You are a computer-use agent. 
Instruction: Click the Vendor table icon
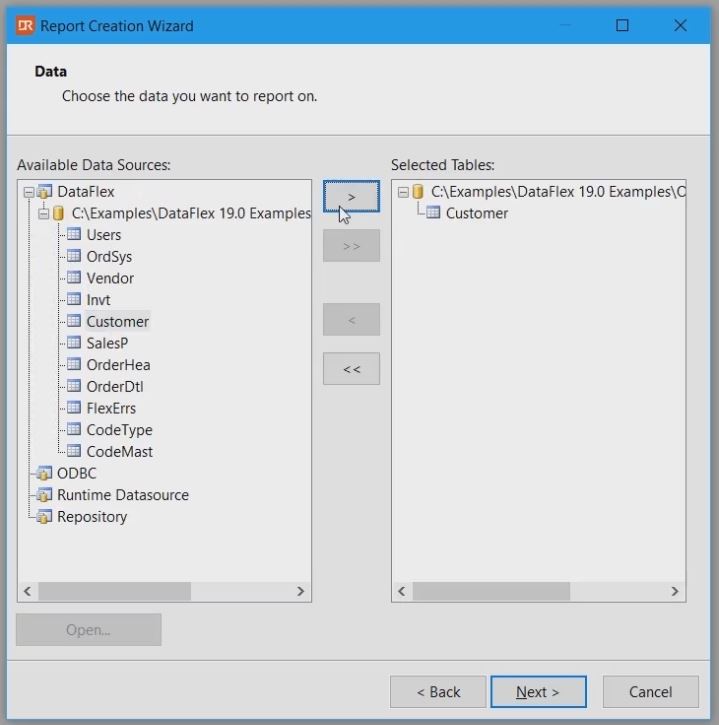73,278
